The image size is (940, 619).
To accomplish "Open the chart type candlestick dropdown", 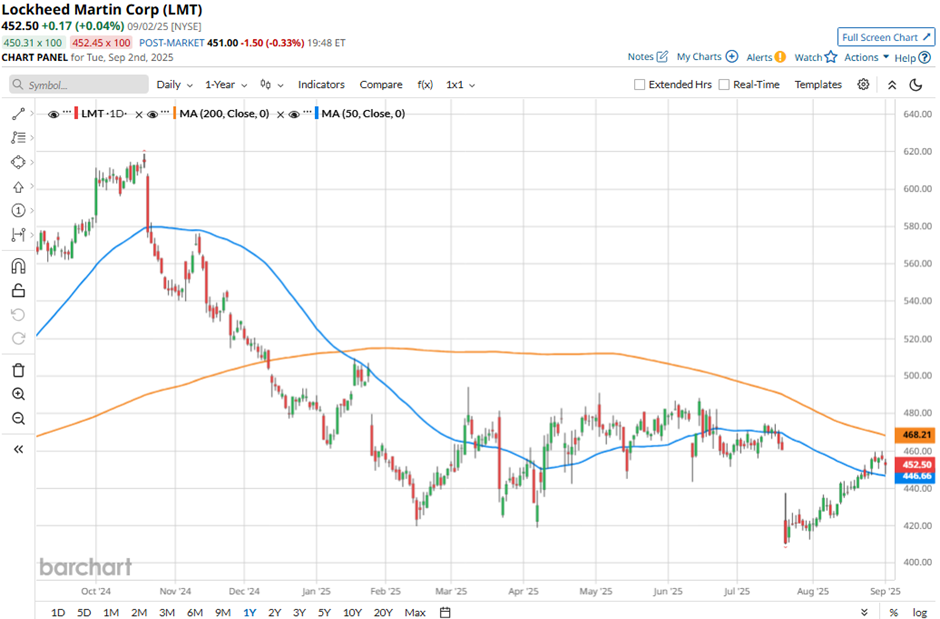I will click(272, 84).
